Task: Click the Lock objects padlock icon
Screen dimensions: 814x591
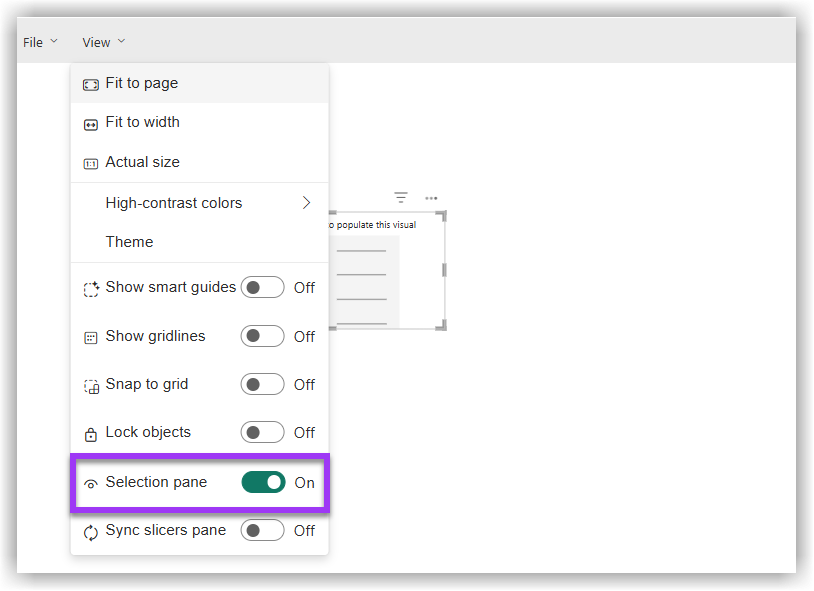Action: [90, 432]
